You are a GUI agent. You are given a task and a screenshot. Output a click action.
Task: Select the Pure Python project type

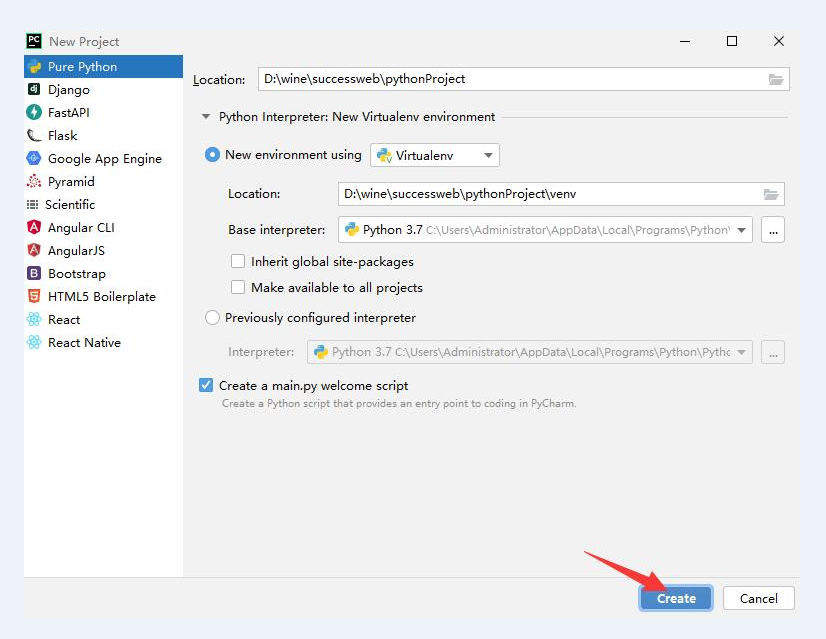click(103, 66)
